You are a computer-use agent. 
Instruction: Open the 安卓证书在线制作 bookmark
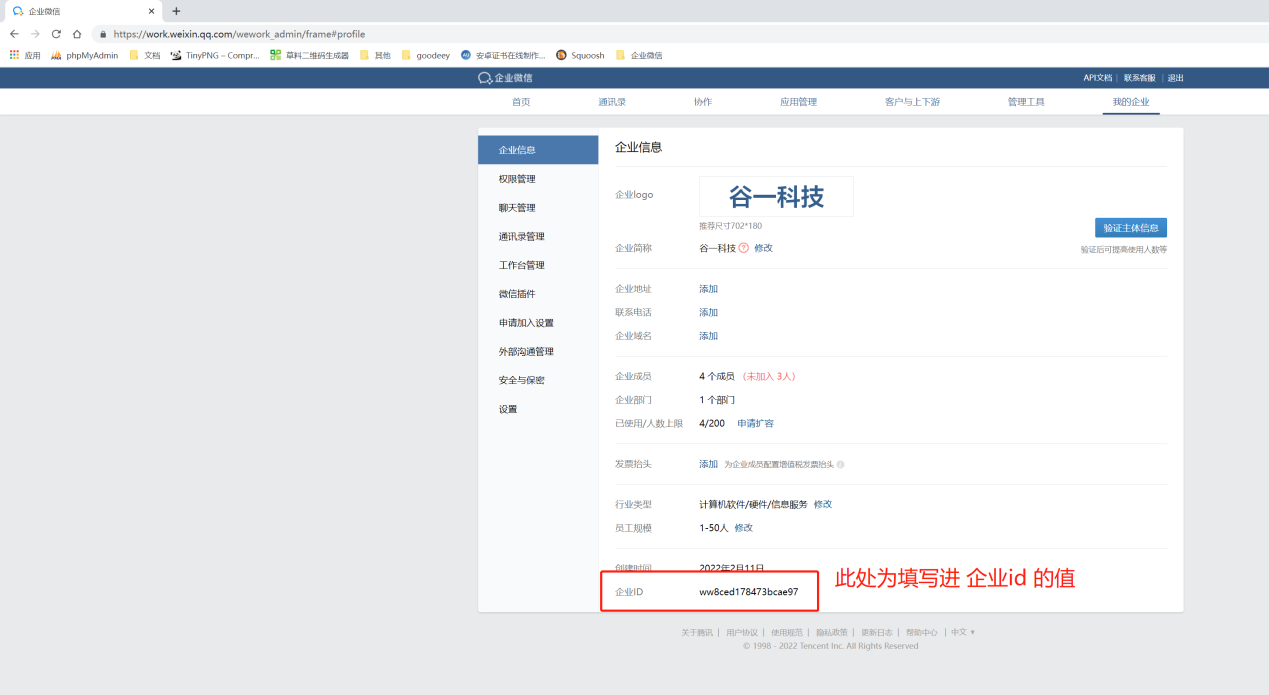click(504, 55)
